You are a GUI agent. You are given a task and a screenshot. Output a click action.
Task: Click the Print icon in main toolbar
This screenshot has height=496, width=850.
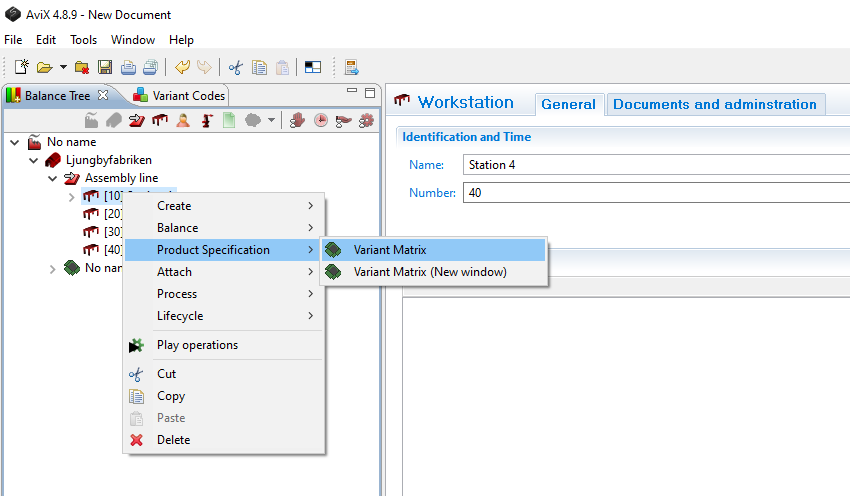tap(128, 68)
